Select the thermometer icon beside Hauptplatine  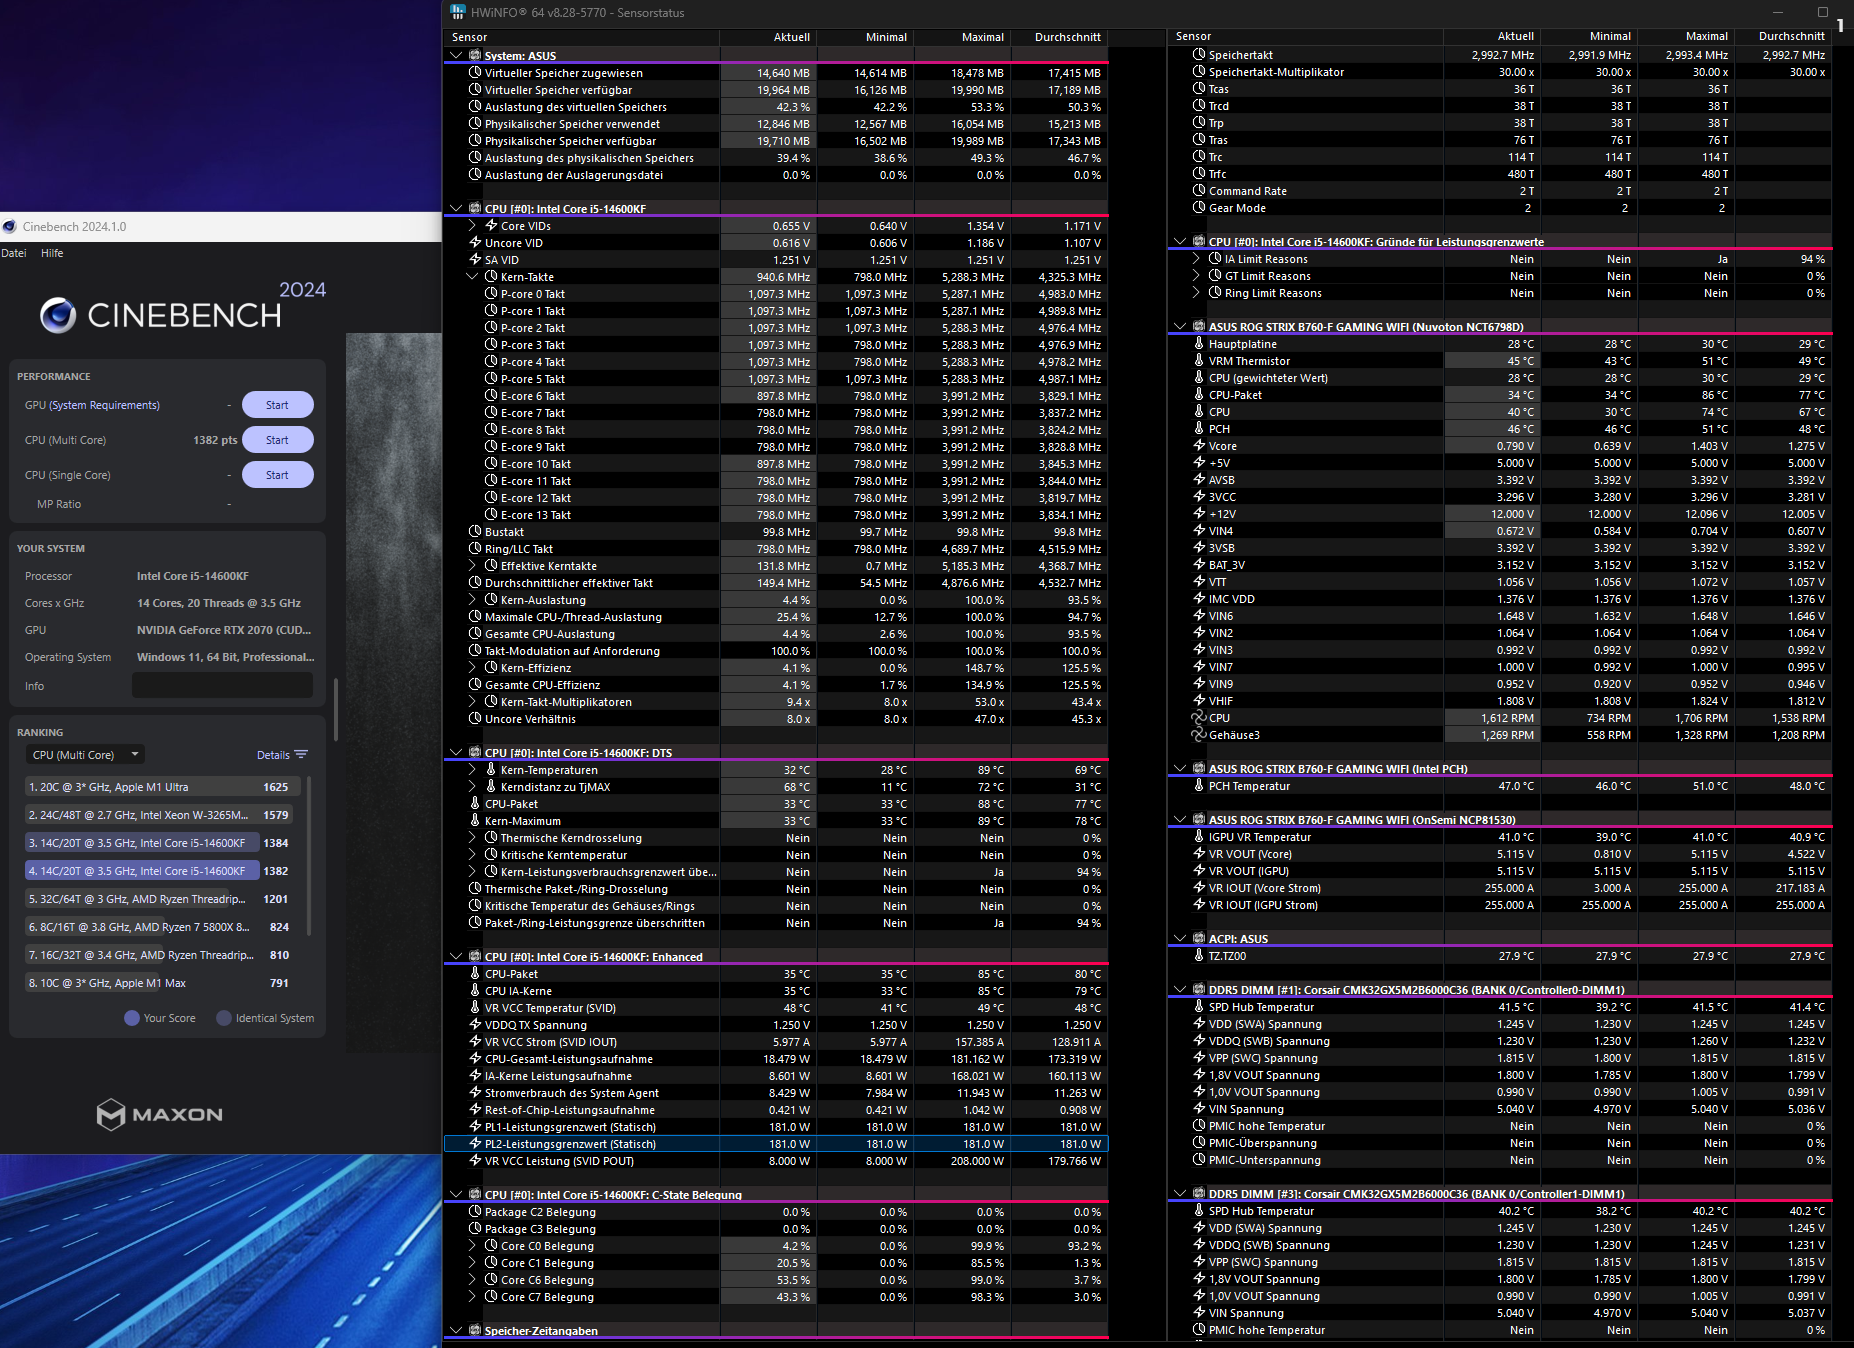[1199, 344]
